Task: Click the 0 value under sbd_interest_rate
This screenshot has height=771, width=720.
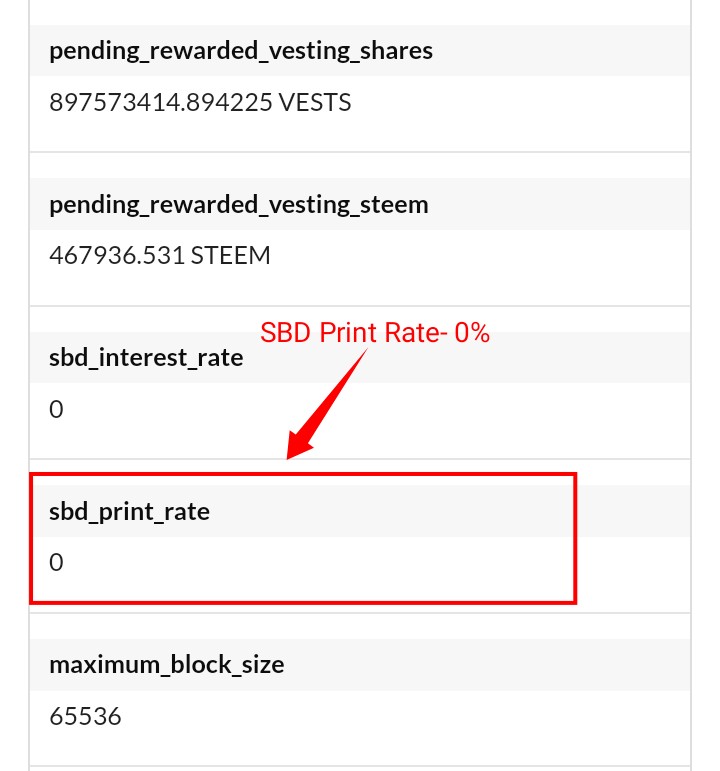Action: click(56, 409)
